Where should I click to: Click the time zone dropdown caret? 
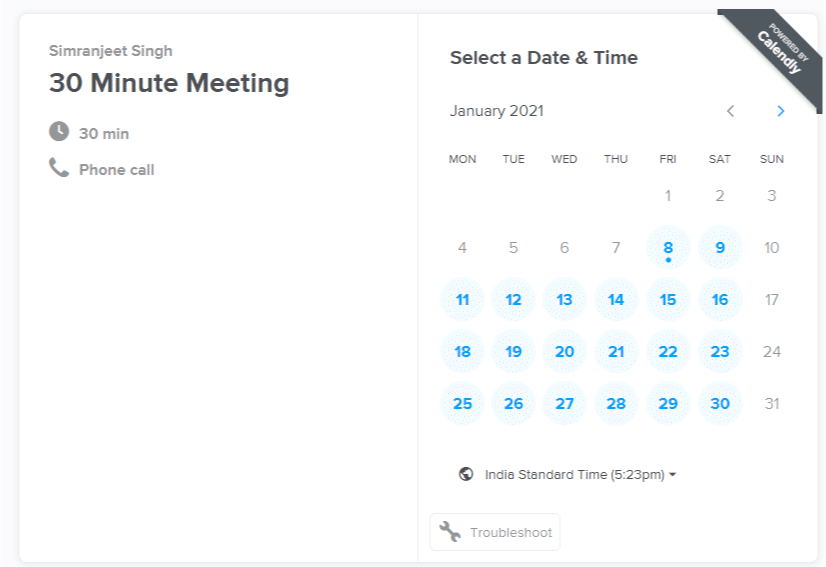[673, 475]
